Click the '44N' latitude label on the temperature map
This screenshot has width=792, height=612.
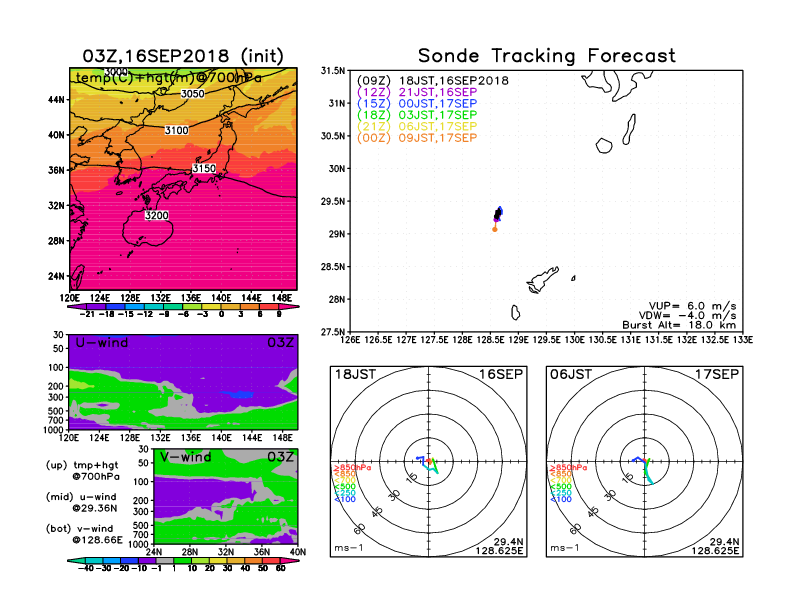click(57, 100)
